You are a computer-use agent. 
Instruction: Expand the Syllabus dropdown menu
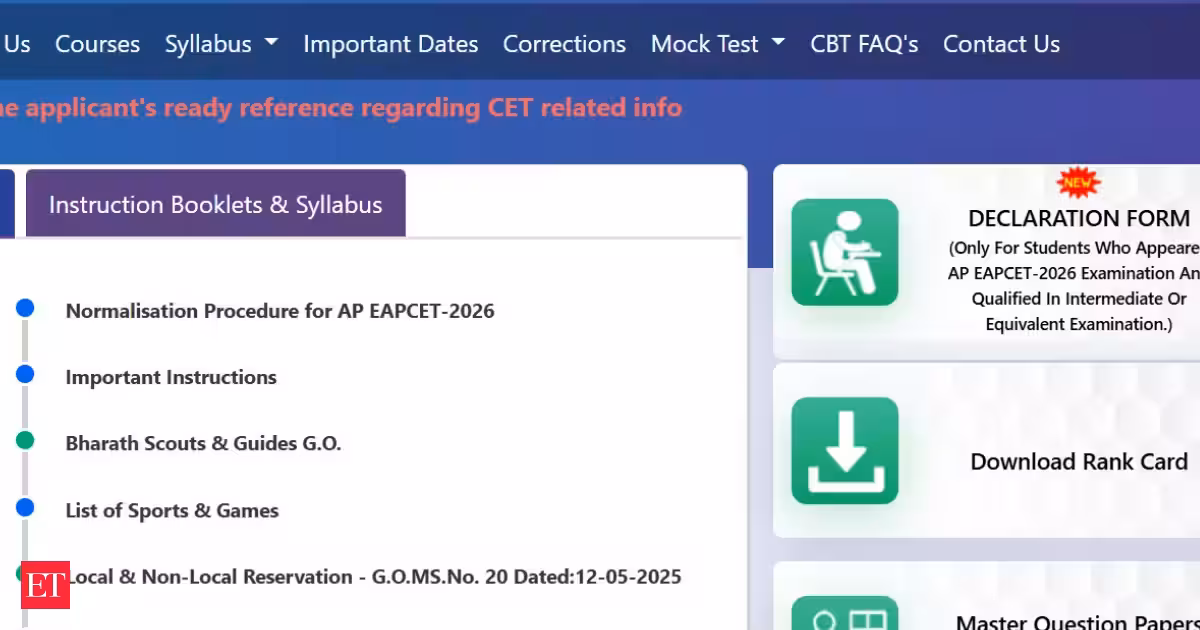pyautogui.click(x=221, y=44)
